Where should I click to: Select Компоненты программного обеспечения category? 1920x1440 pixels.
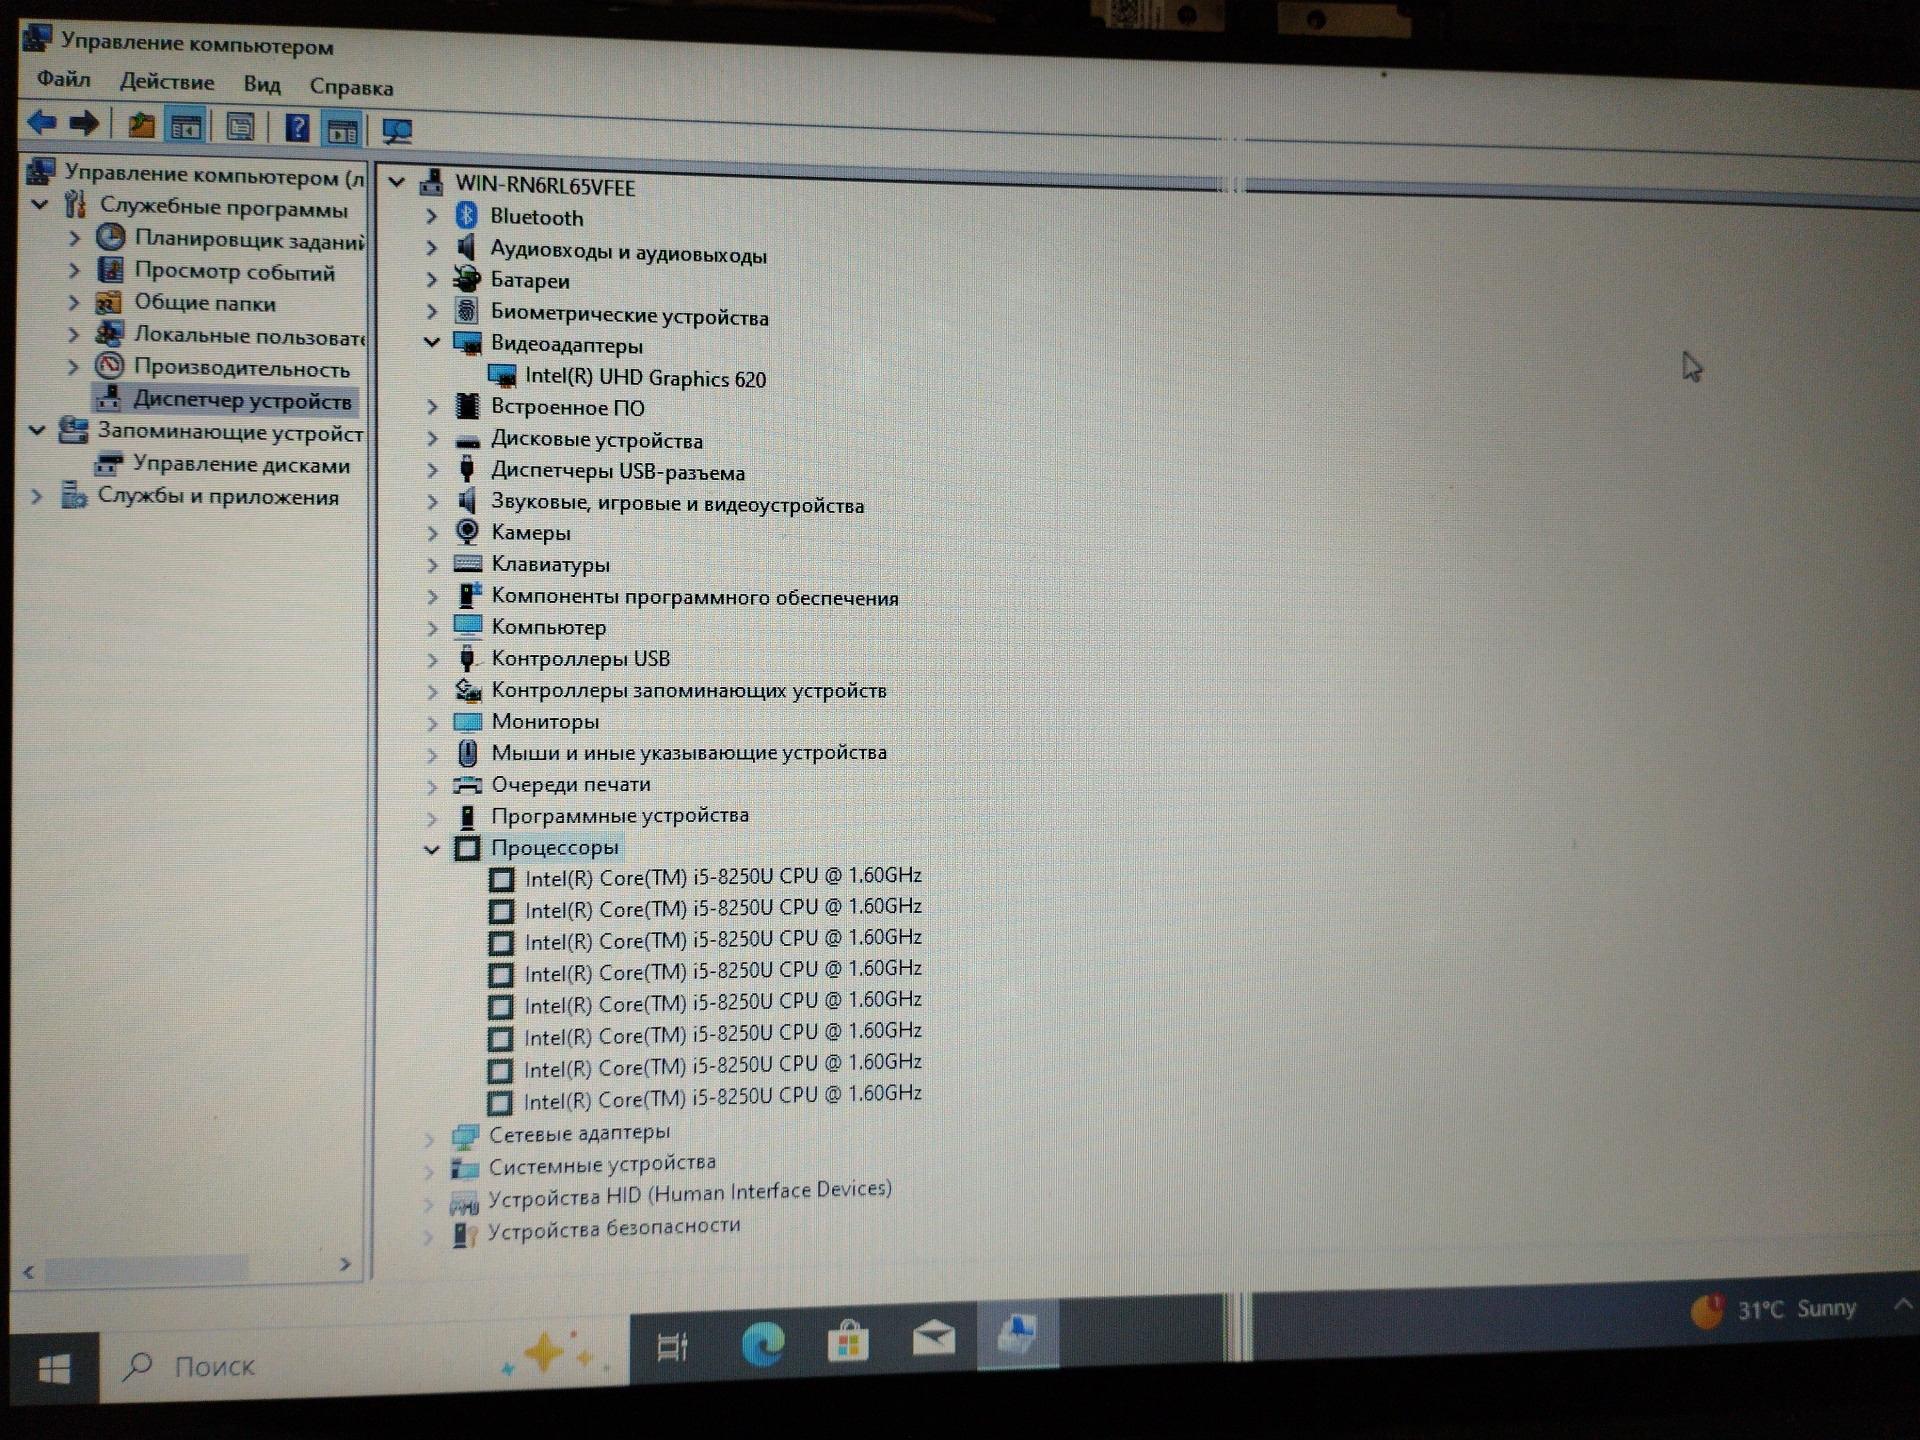[694, 596]
